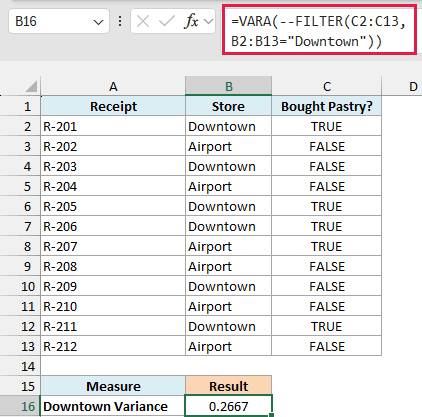Select row 7 header
The height and width of the screenshot is (417, 422).
point(20,226)
